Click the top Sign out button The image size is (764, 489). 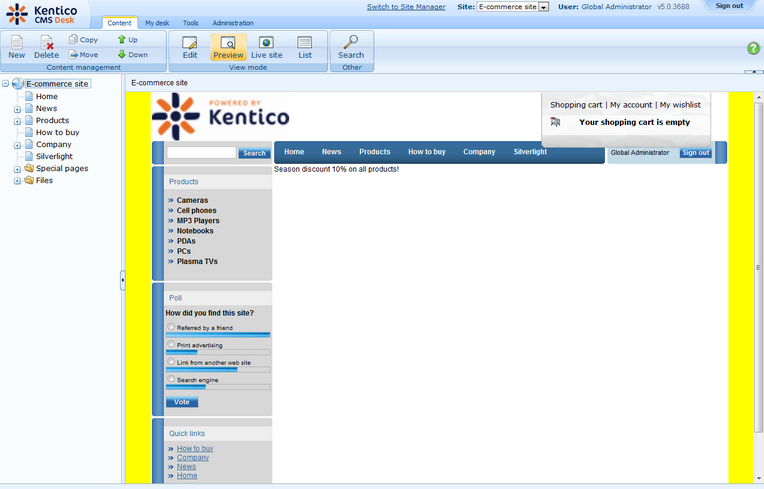click(x=729, y=6)
